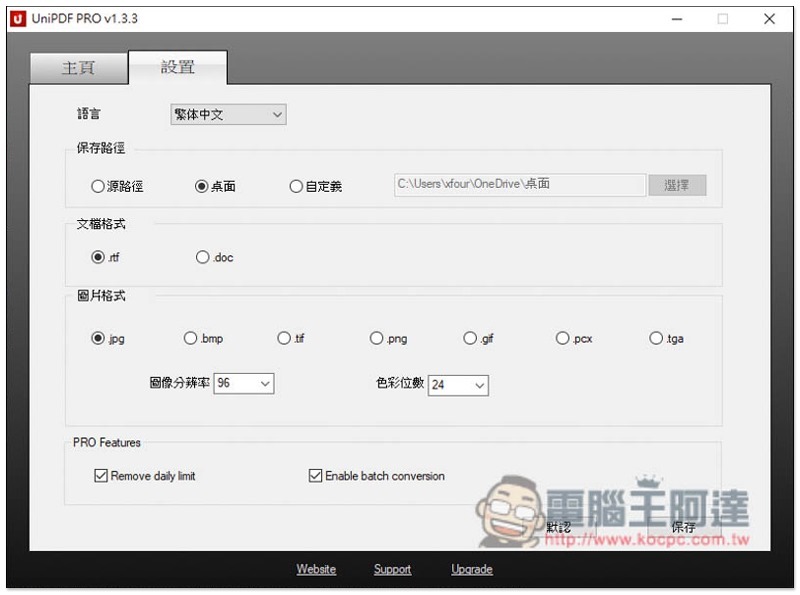Choose the .jpg image format
Screen dimensions: 800x595
[108, 338]
